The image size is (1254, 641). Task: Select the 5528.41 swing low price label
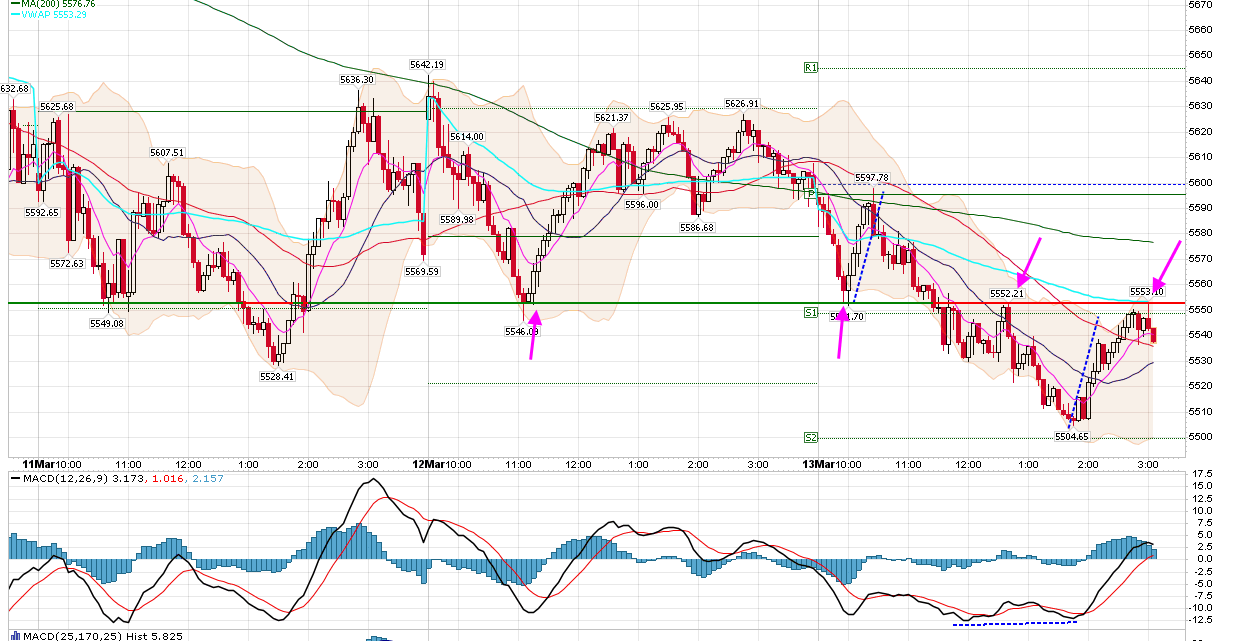click(277, 377)
